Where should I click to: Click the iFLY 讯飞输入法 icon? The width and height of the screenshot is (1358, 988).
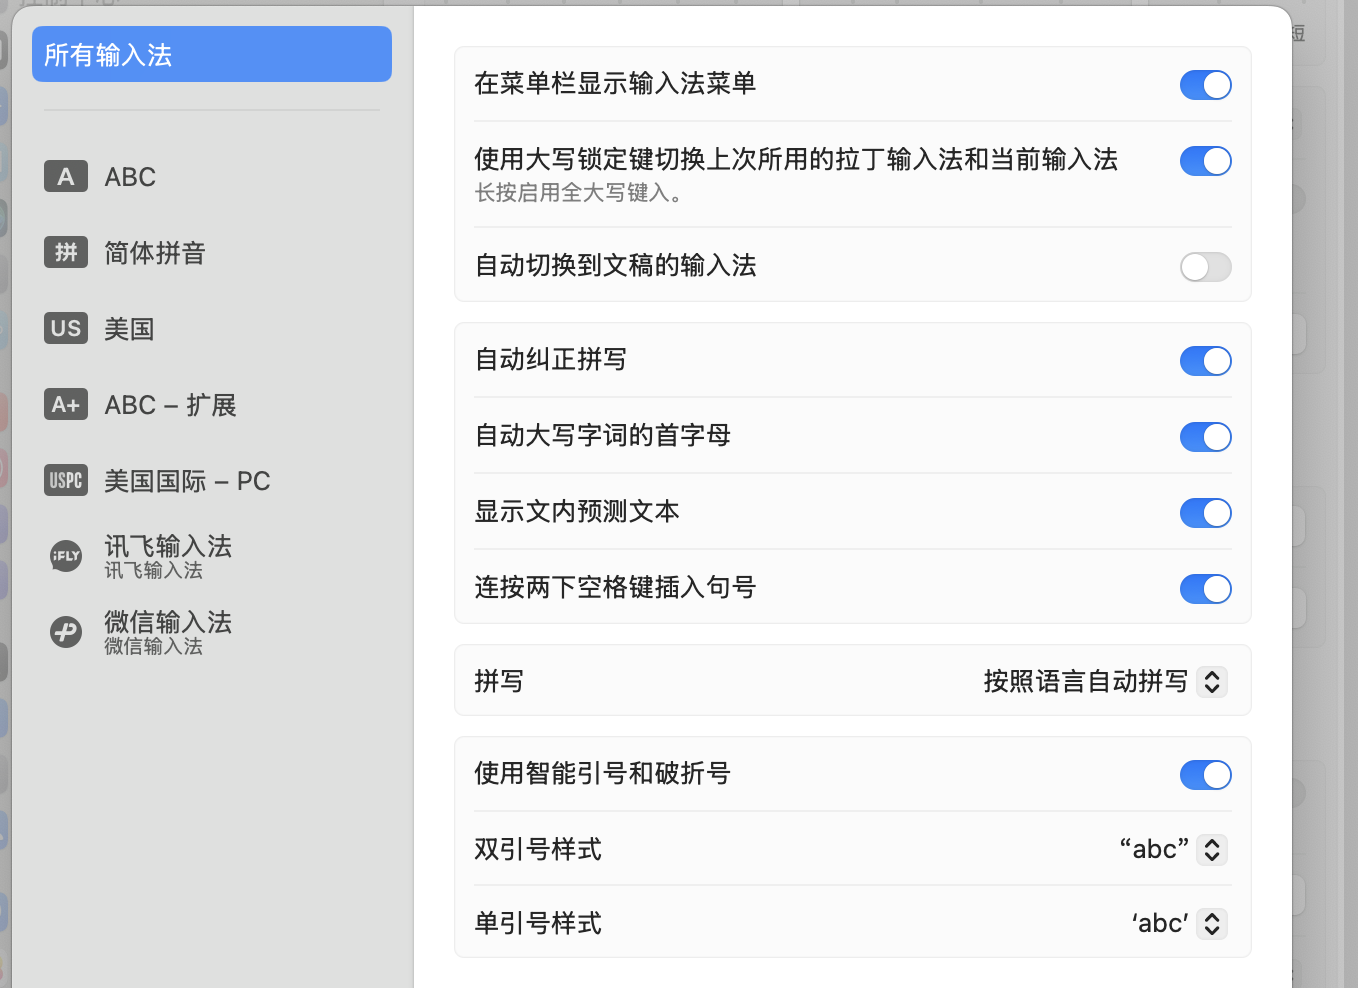point(66,556)
